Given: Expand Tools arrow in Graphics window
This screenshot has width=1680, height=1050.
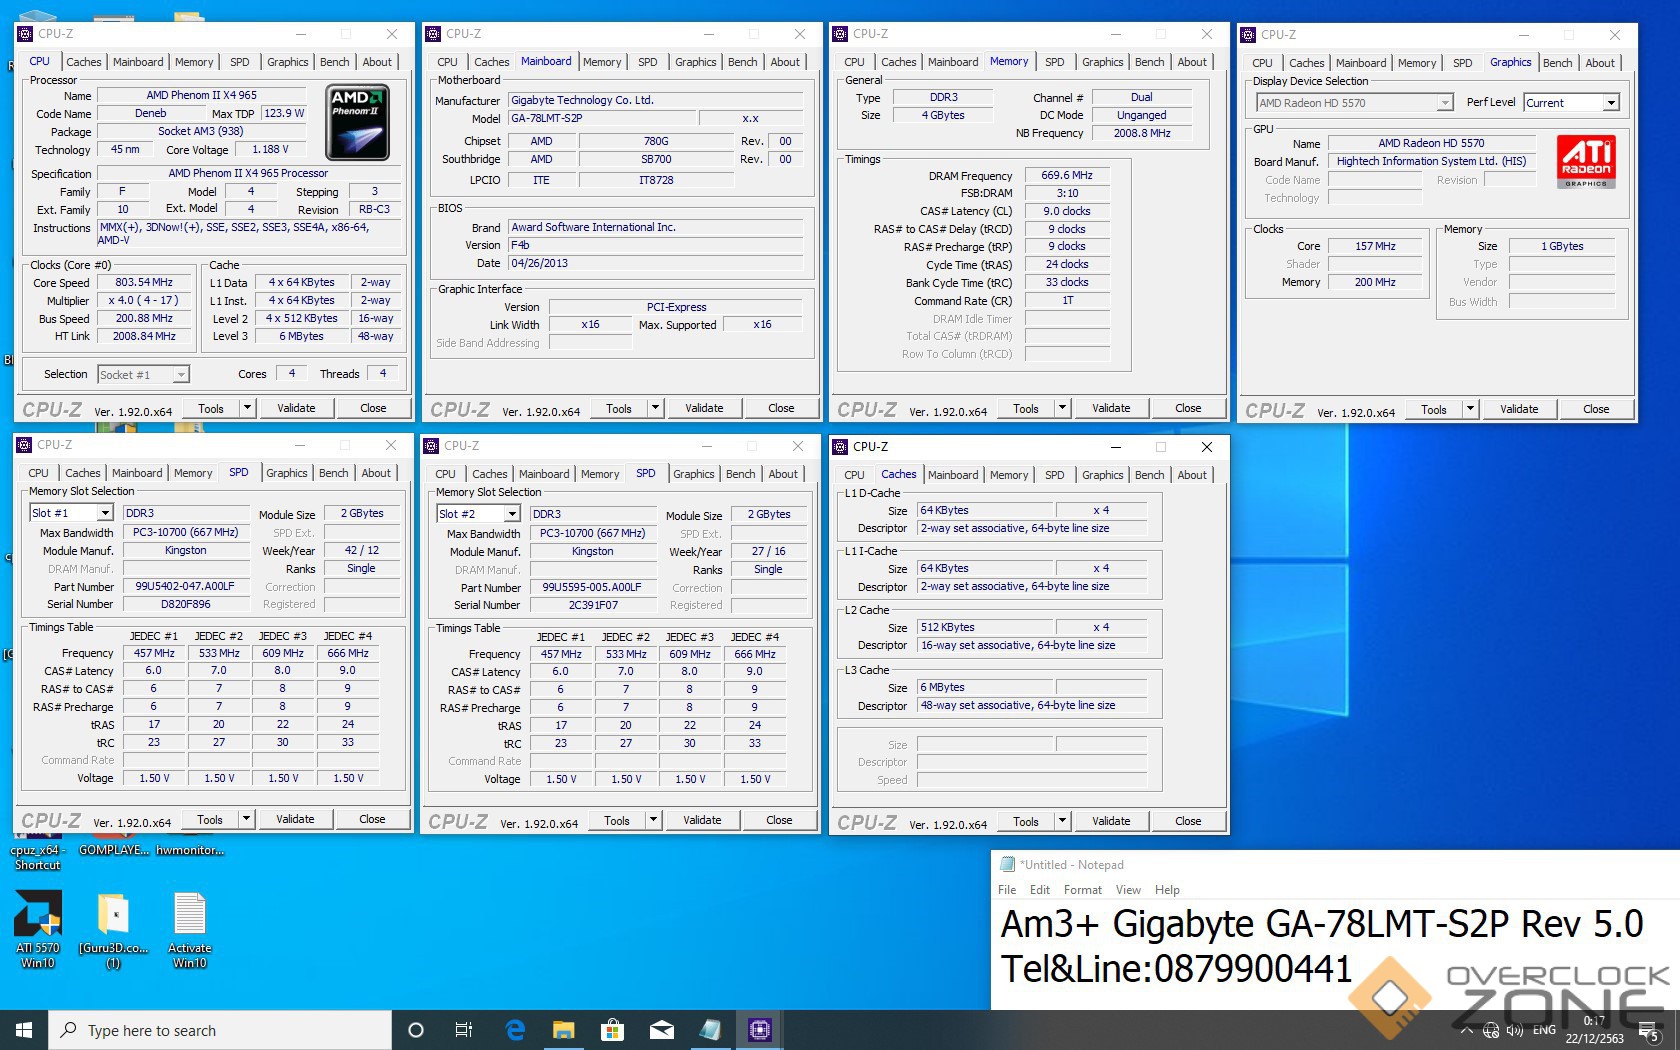Looking at the screenshot, I should (1470, 409).
